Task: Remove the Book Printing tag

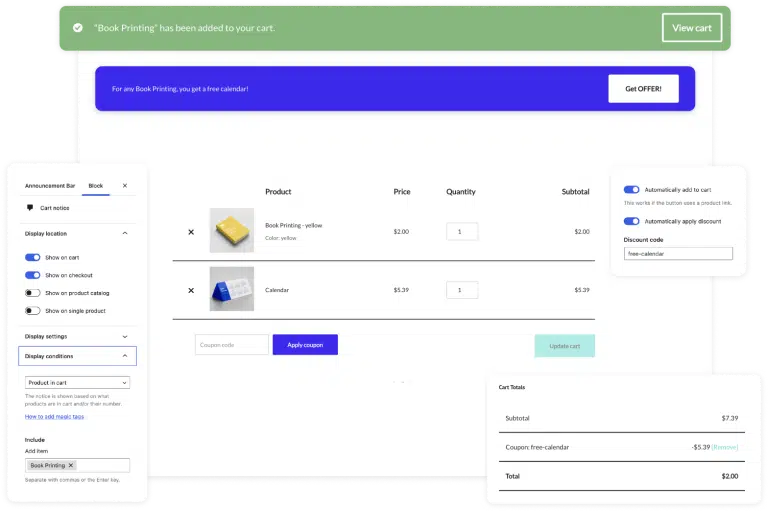Action: pos(71,465)
